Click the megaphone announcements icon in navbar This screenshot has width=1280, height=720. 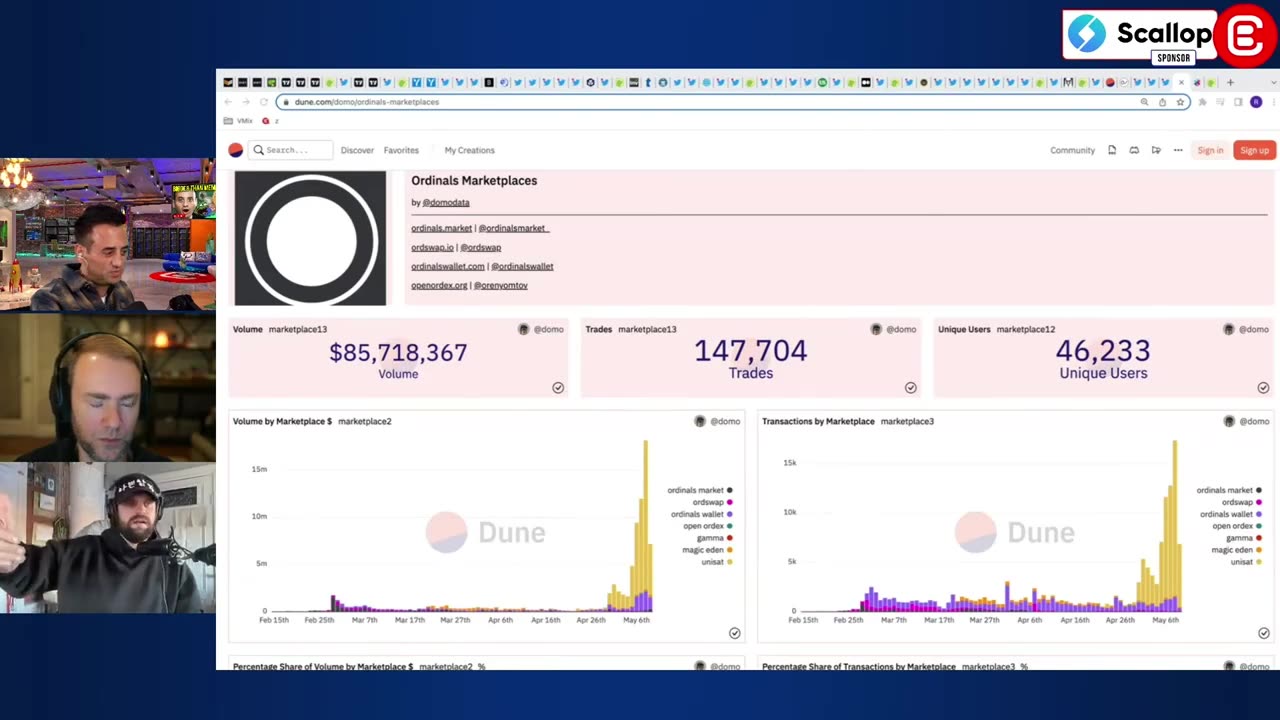point(1156,150)
